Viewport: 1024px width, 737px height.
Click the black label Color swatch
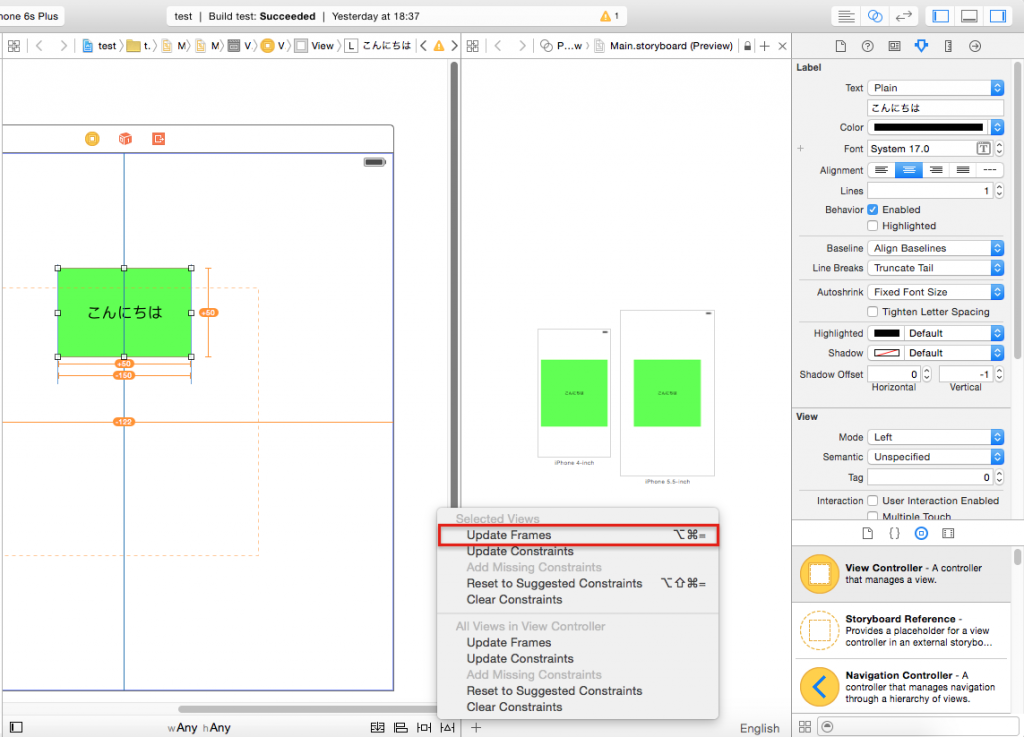coord(928,128)
